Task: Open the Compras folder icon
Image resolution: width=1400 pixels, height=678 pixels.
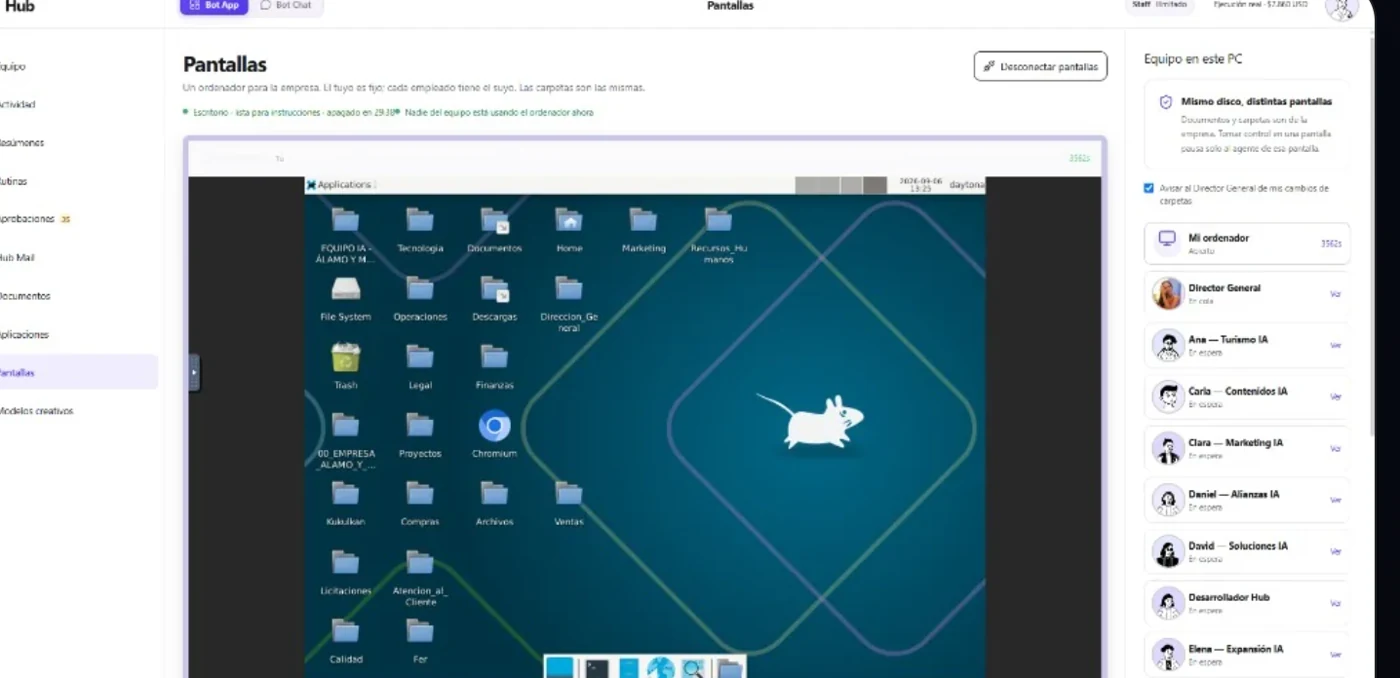Action: pos(420,495)
